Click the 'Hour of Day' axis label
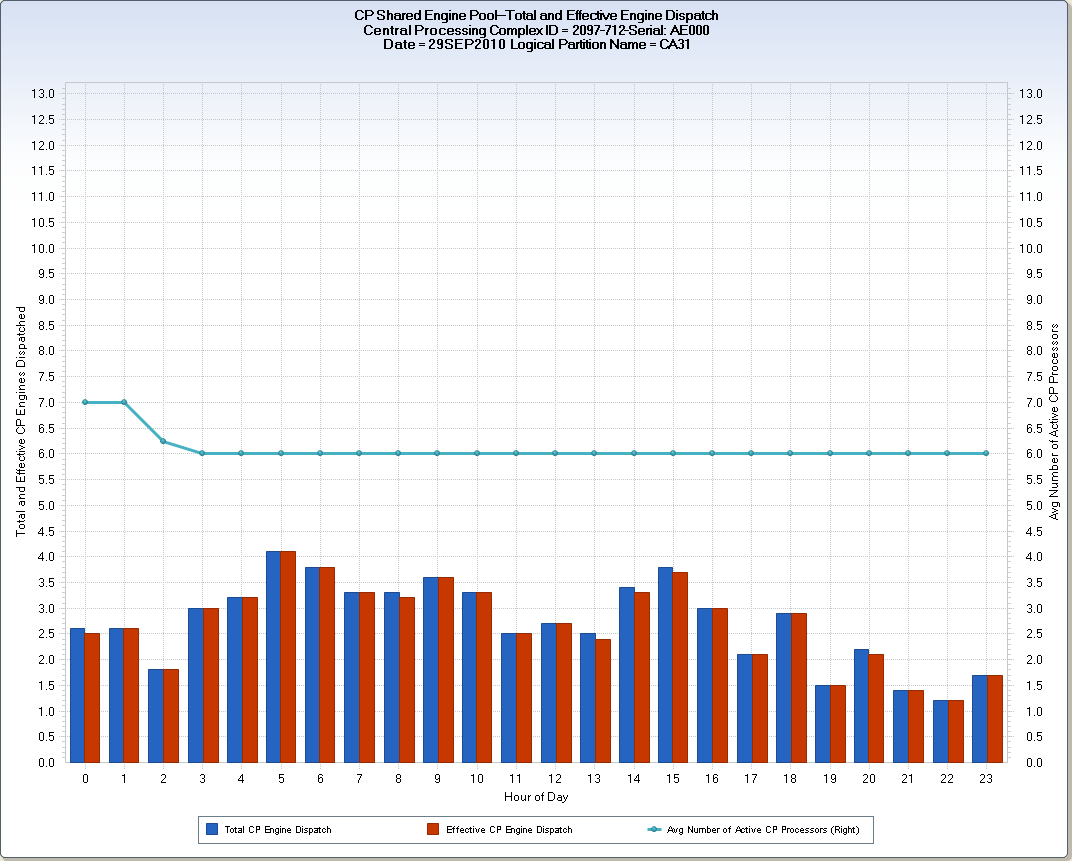 point(536,797)
